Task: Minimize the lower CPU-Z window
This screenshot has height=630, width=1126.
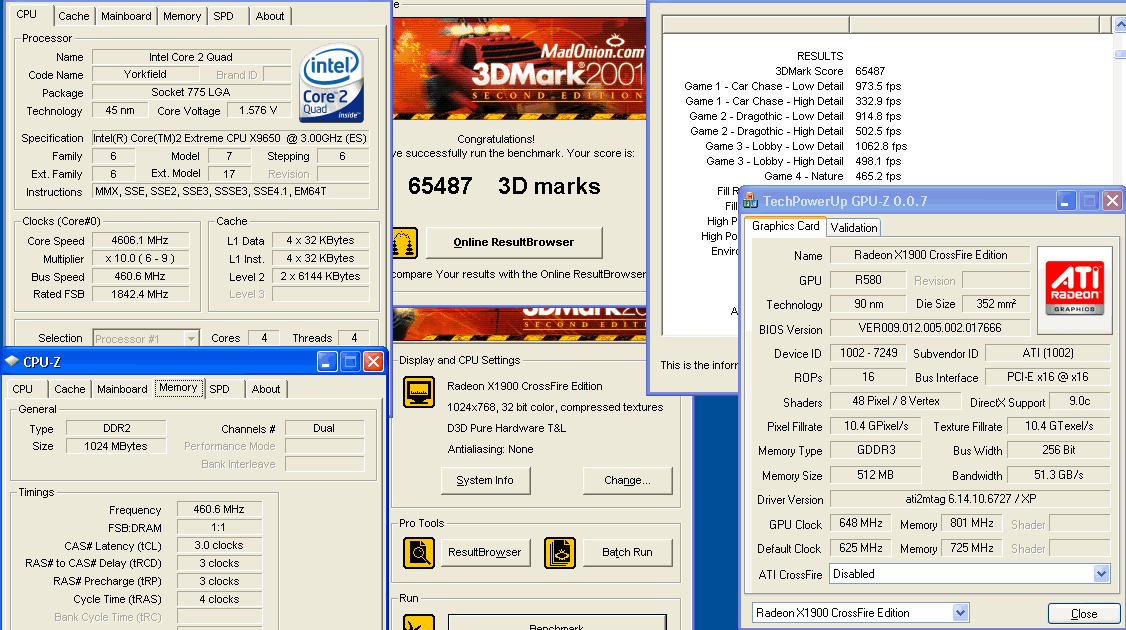Action: [327, 361]
